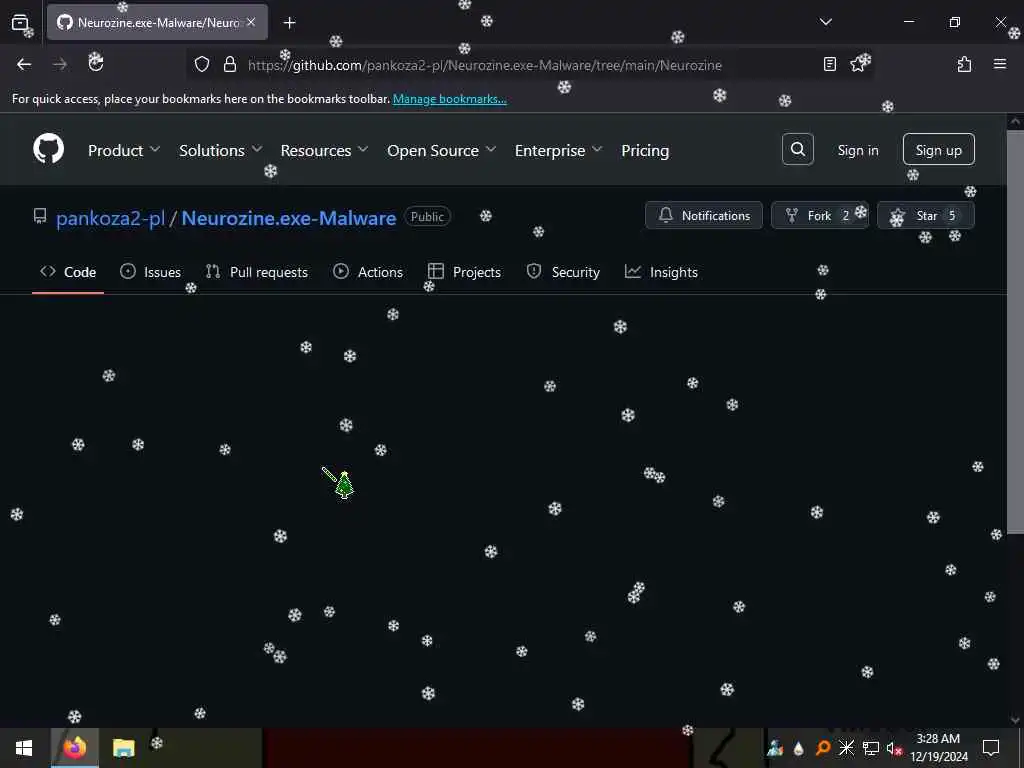Open pankoza2-pl user profile link

110,218
